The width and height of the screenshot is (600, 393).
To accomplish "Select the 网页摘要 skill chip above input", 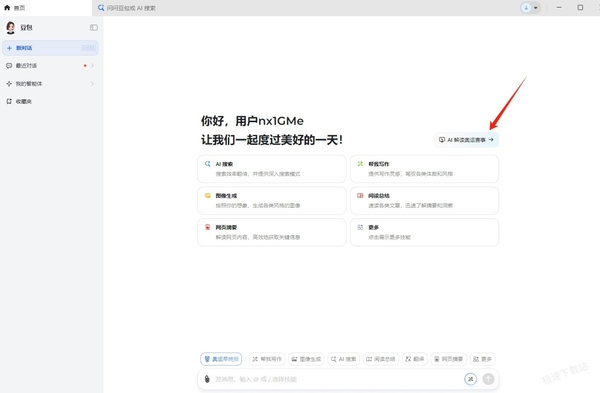I will pyautogui.click(x=449, y=359).
